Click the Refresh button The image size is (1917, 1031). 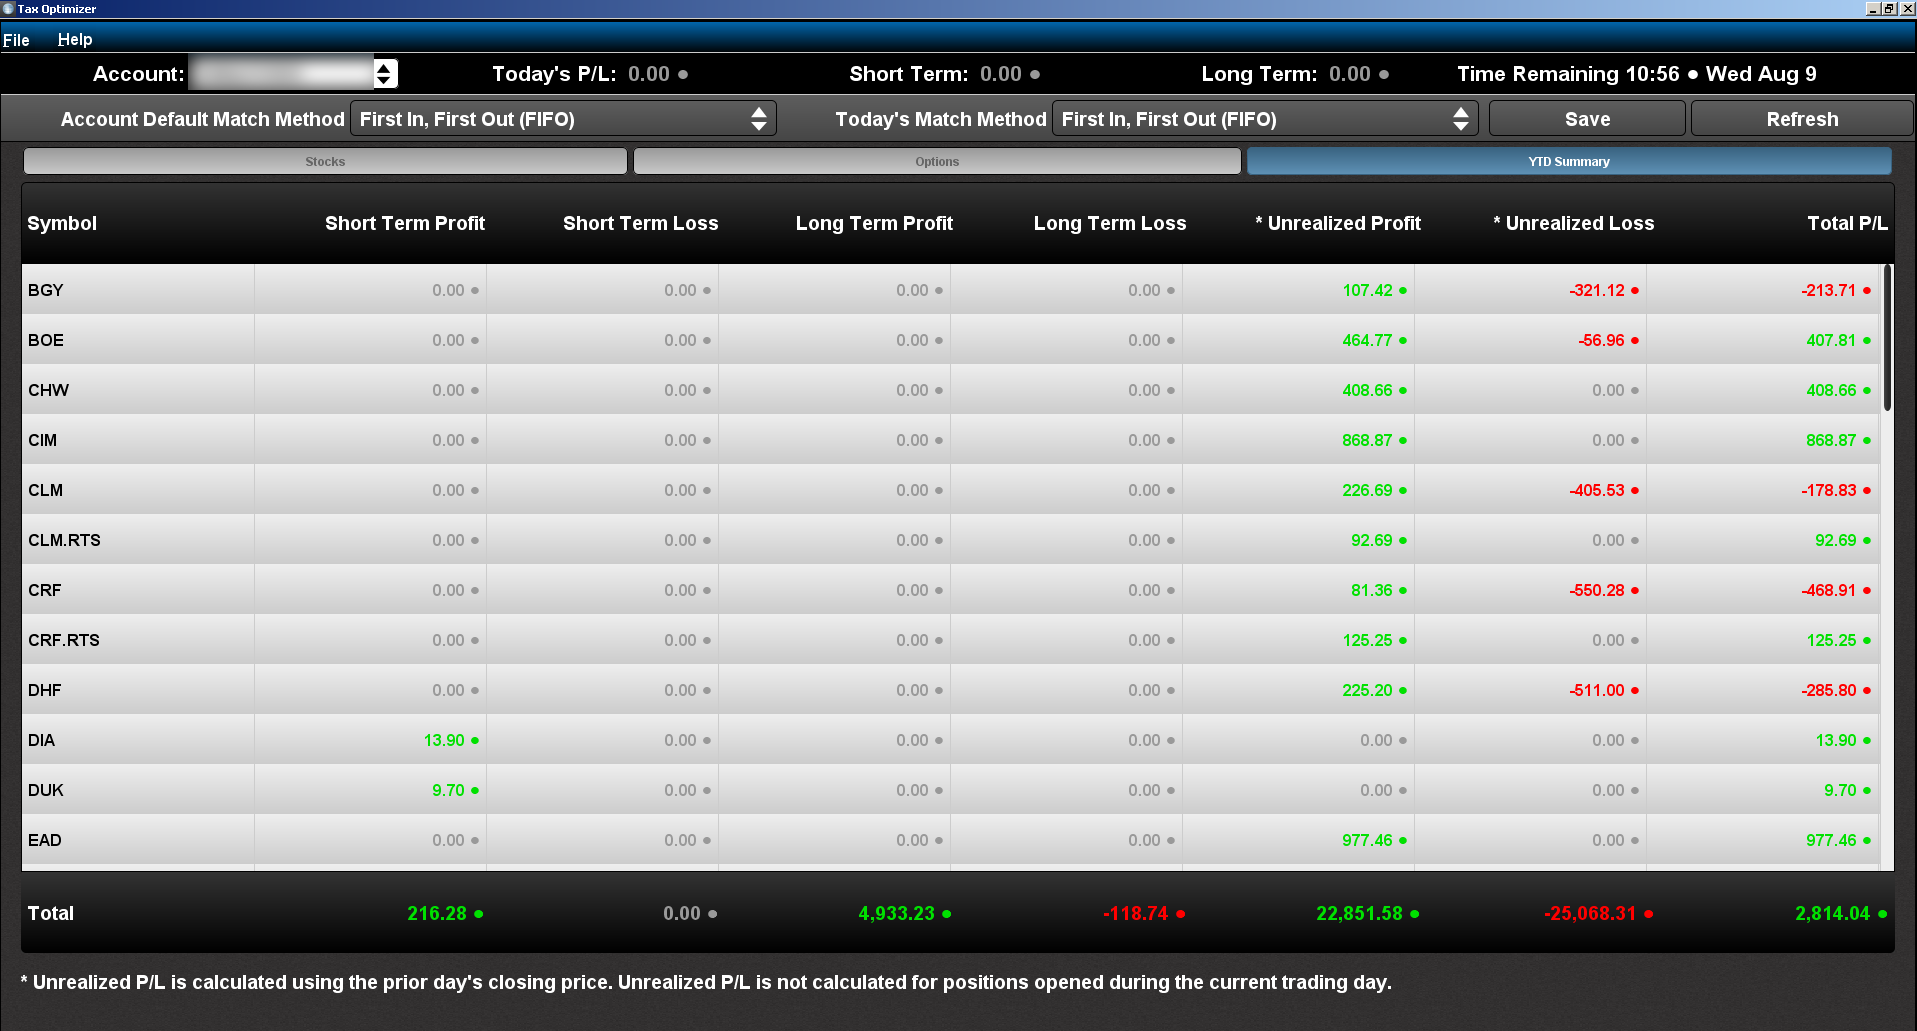coord(1802,119)
